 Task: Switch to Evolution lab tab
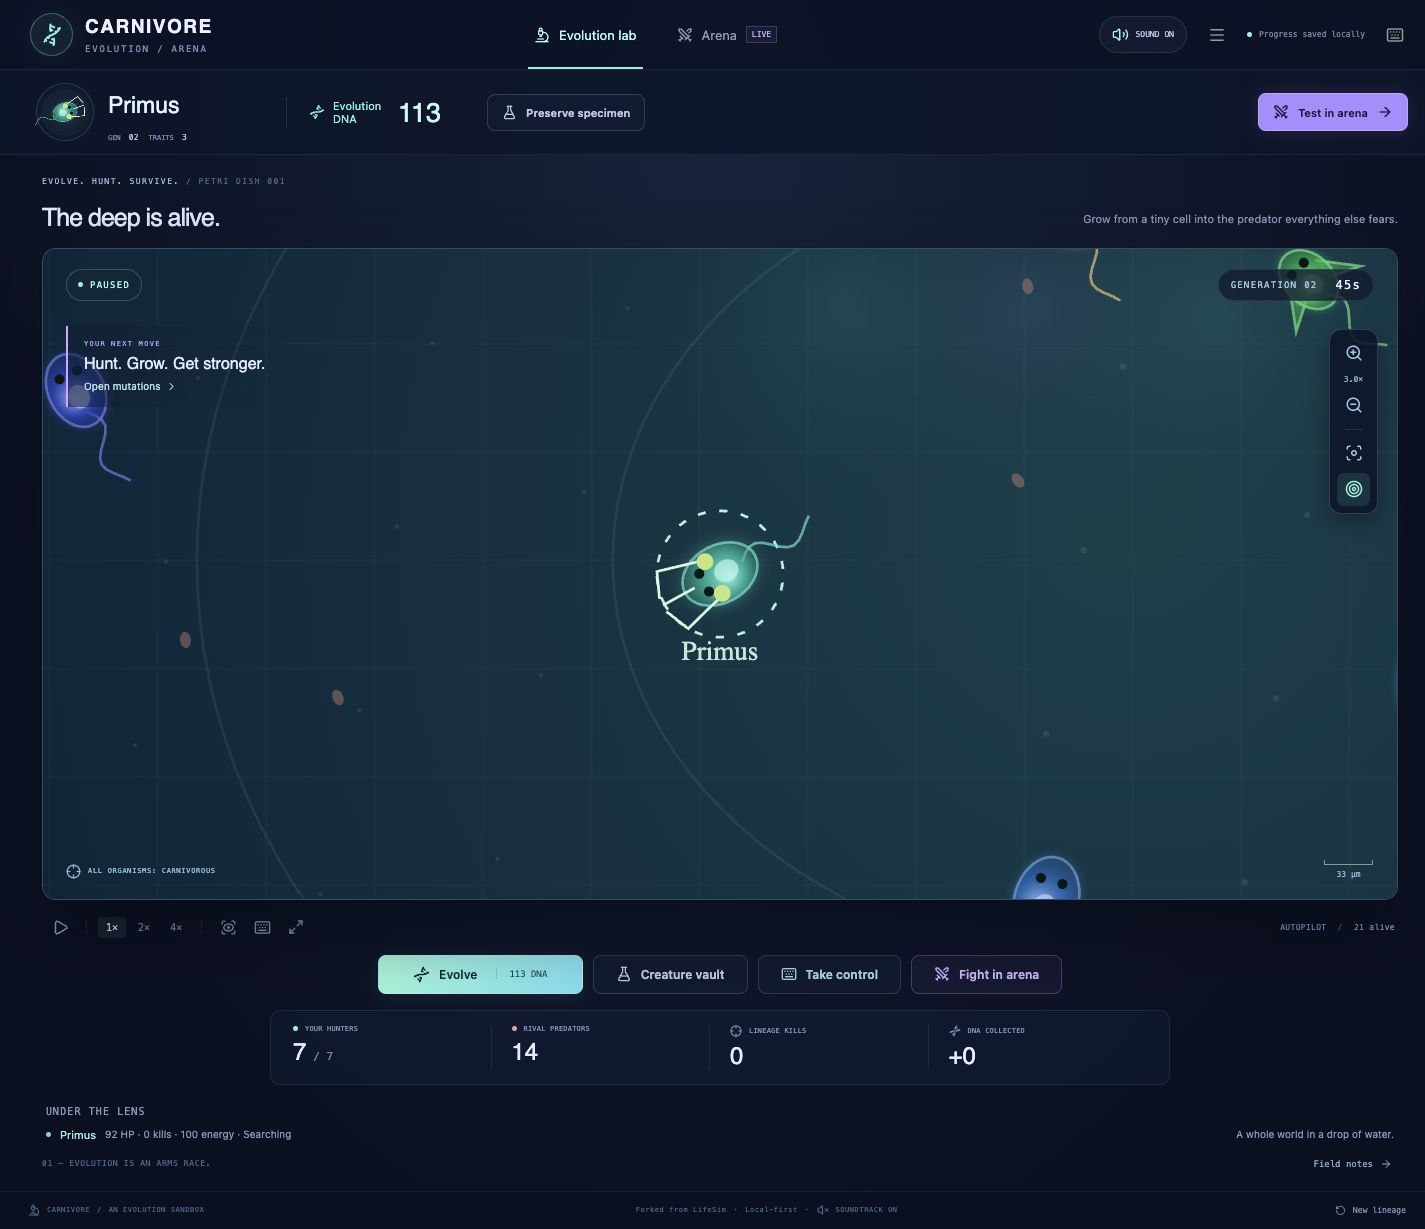point(586,35)
